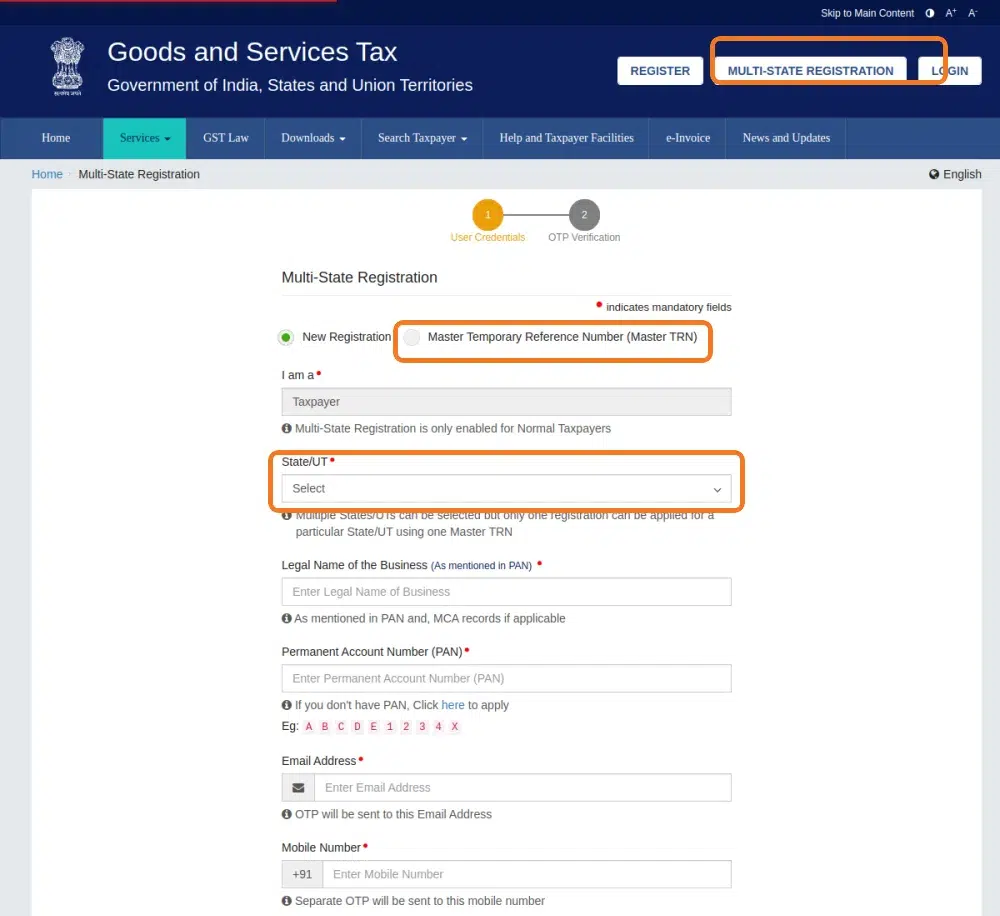Click step 1 User Credentials circle
Viewport: 1000px width, 916px height.
click(x=487, y=215)
